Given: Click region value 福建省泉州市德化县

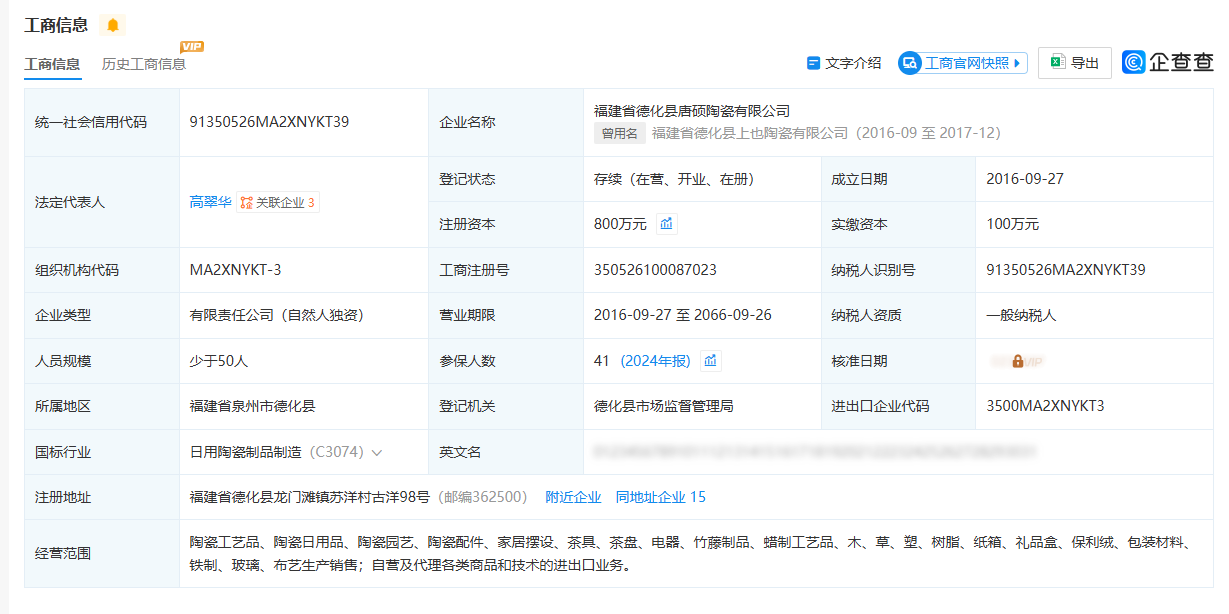Looking at the screenshot, I should (x=253, y=406).
